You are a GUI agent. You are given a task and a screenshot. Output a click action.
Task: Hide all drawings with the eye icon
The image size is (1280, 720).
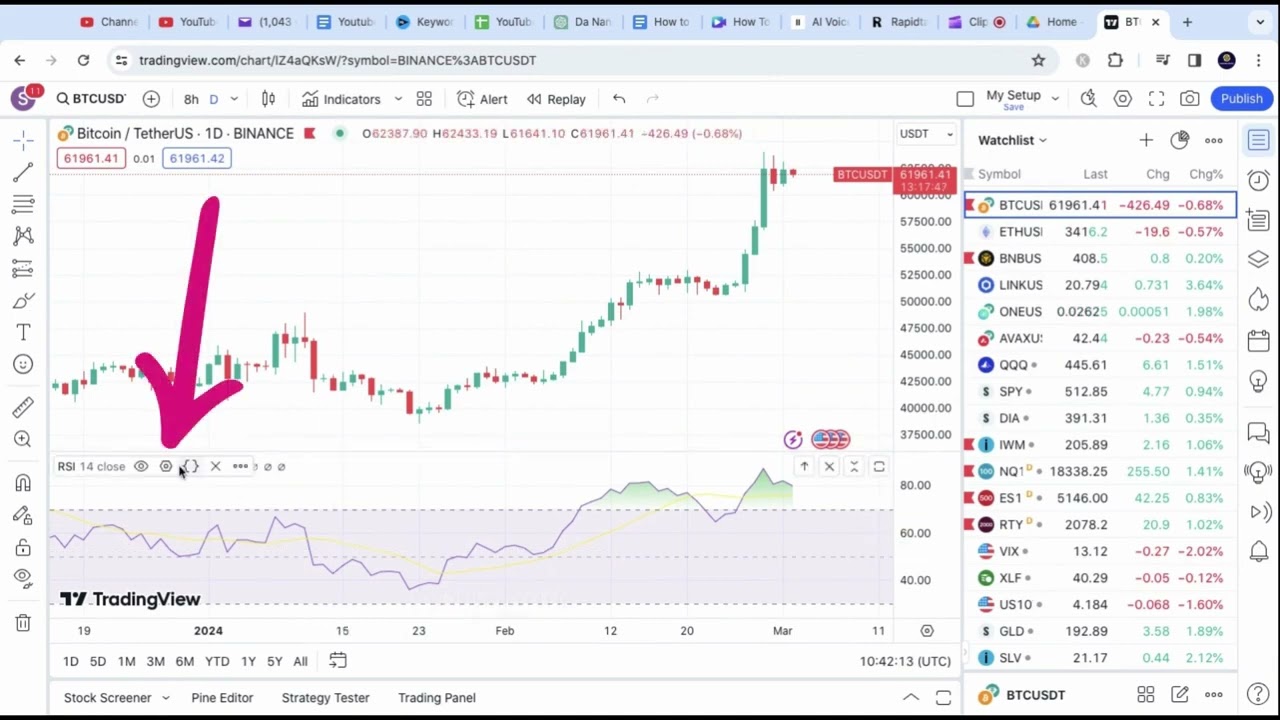pyautogui.click(x=23, y=577)
